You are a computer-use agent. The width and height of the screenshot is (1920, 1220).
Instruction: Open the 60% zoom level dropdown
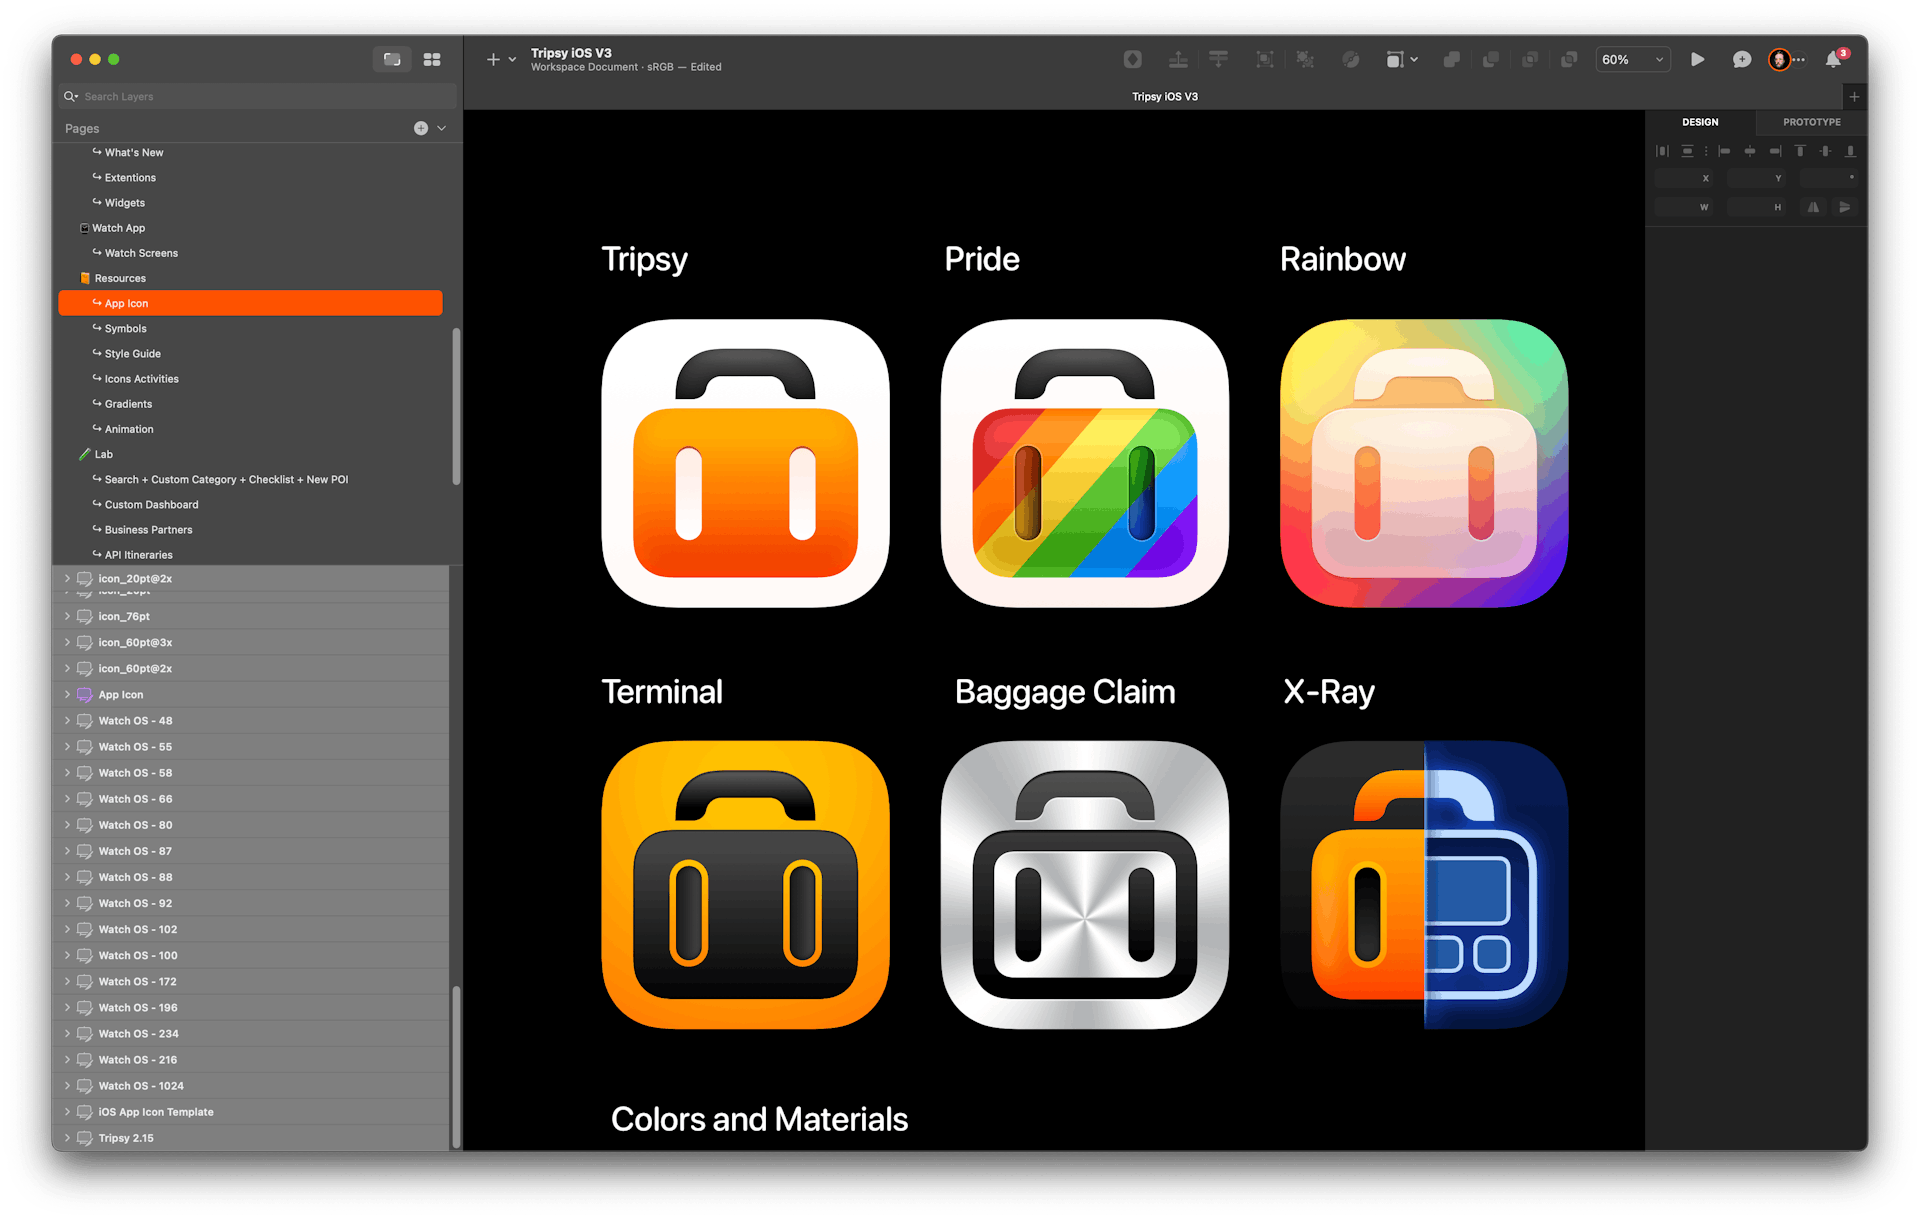[x=1632, y=59]
